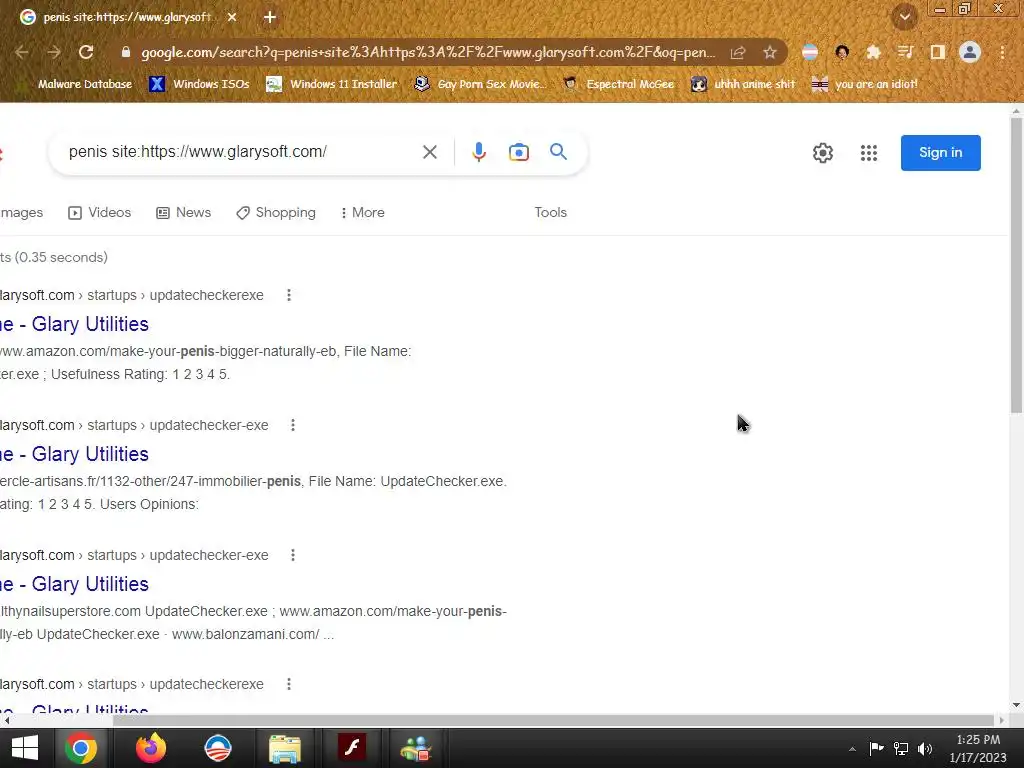The height and width of the screenshot is (768, 1024).
Task: Close the glarysoft search tab
Action: coord(232,17)
